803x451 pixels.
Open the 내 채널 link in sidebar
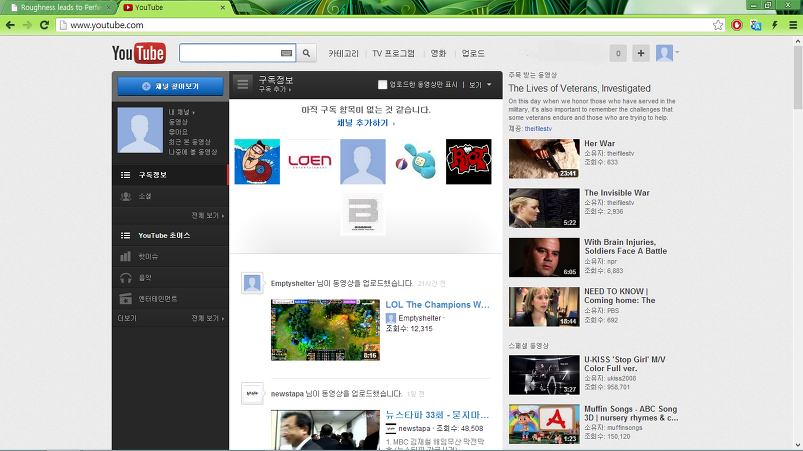[x=181, y=112]
